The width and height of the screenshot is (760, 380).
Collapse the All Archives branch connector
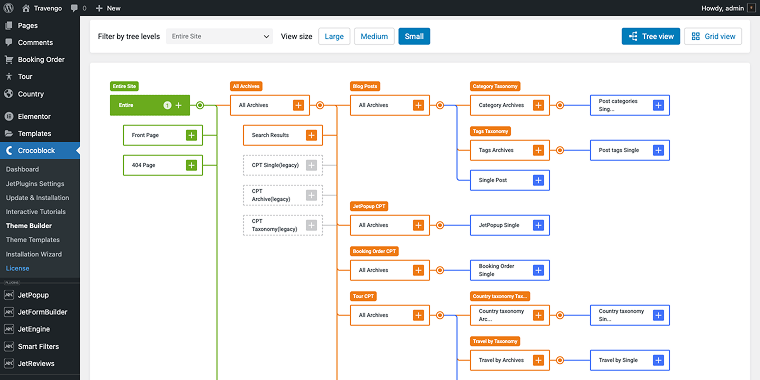point(320,105)
